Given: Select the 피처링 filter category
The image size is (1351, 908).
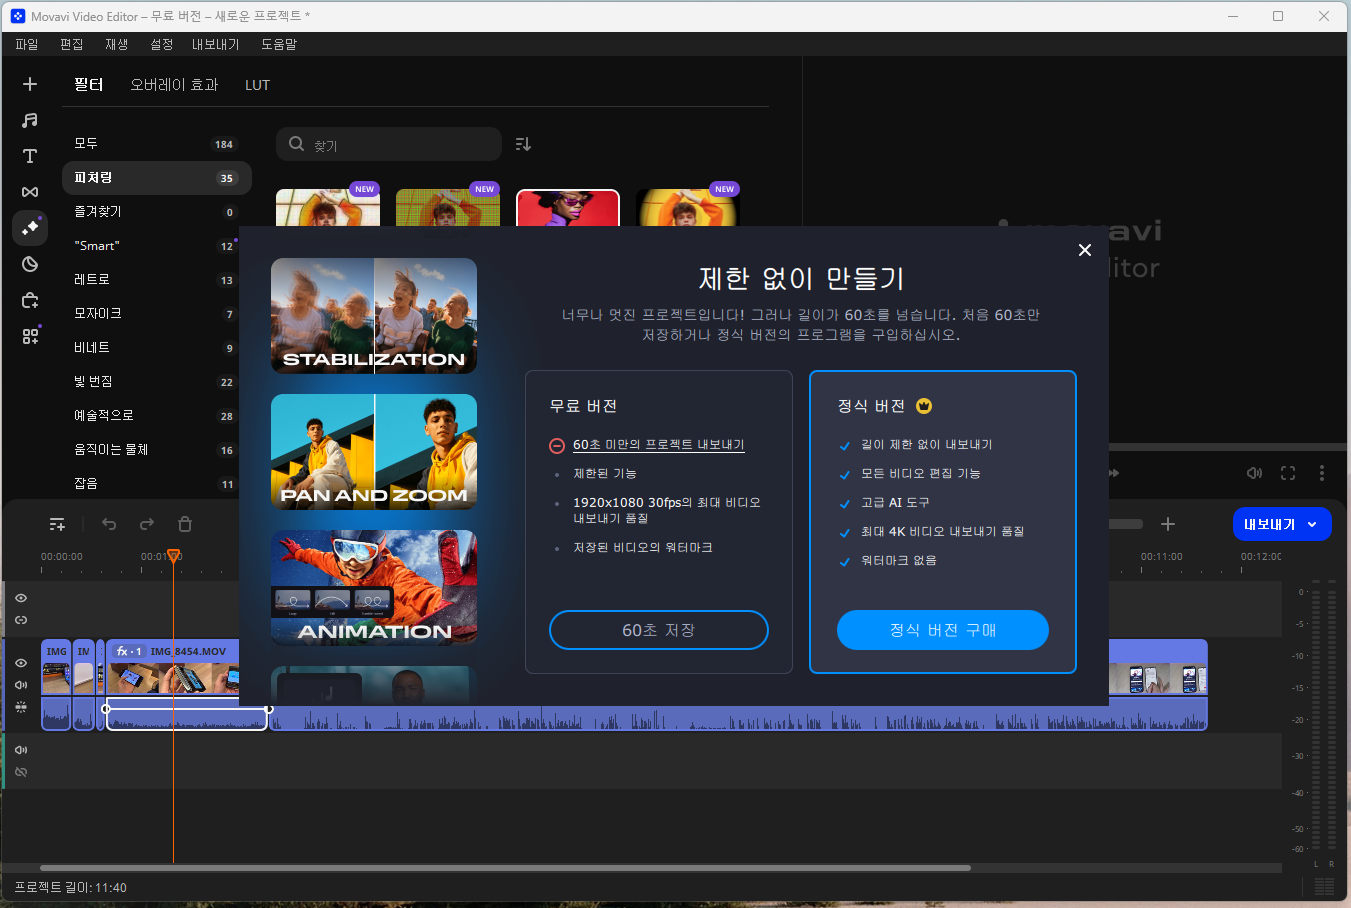Looking at the screenshot, I should [157, 178].
